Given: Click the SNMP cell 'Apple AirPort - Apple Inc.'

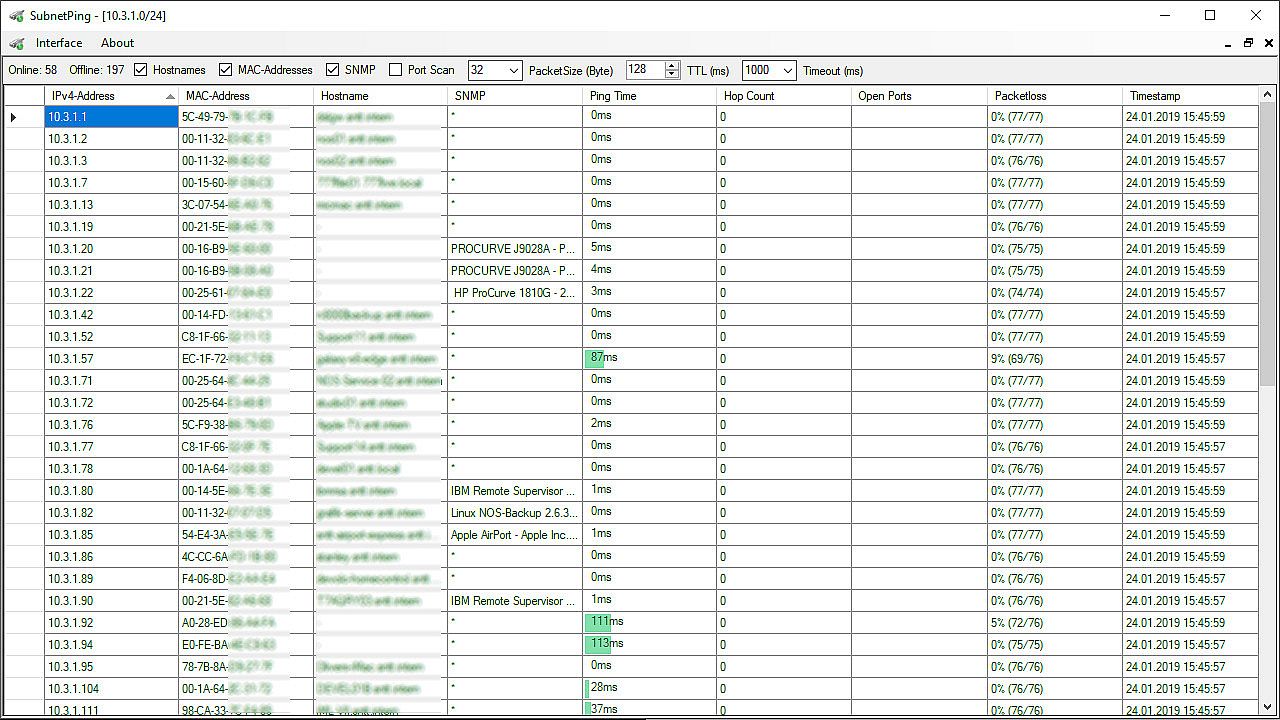Looking at the screenshot, I should click(x=515, y=535).
